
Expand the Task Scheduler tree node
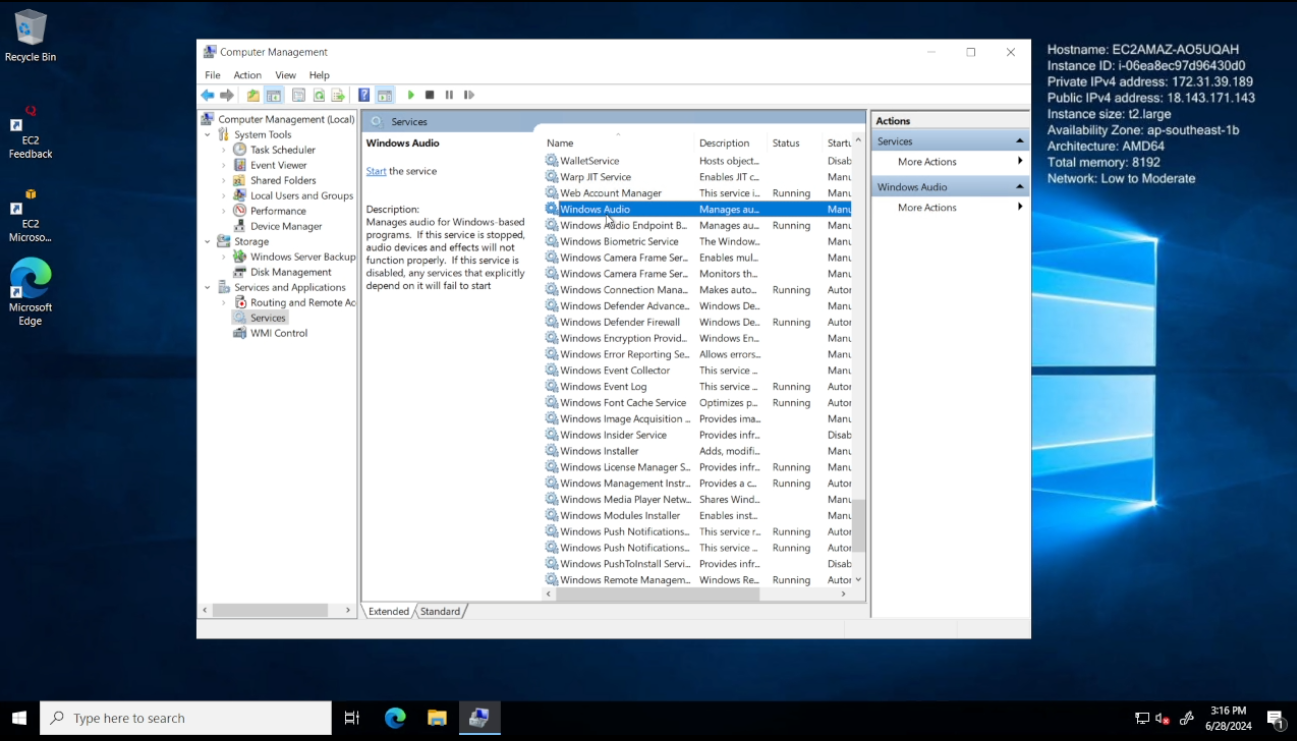tap(224, 150)
